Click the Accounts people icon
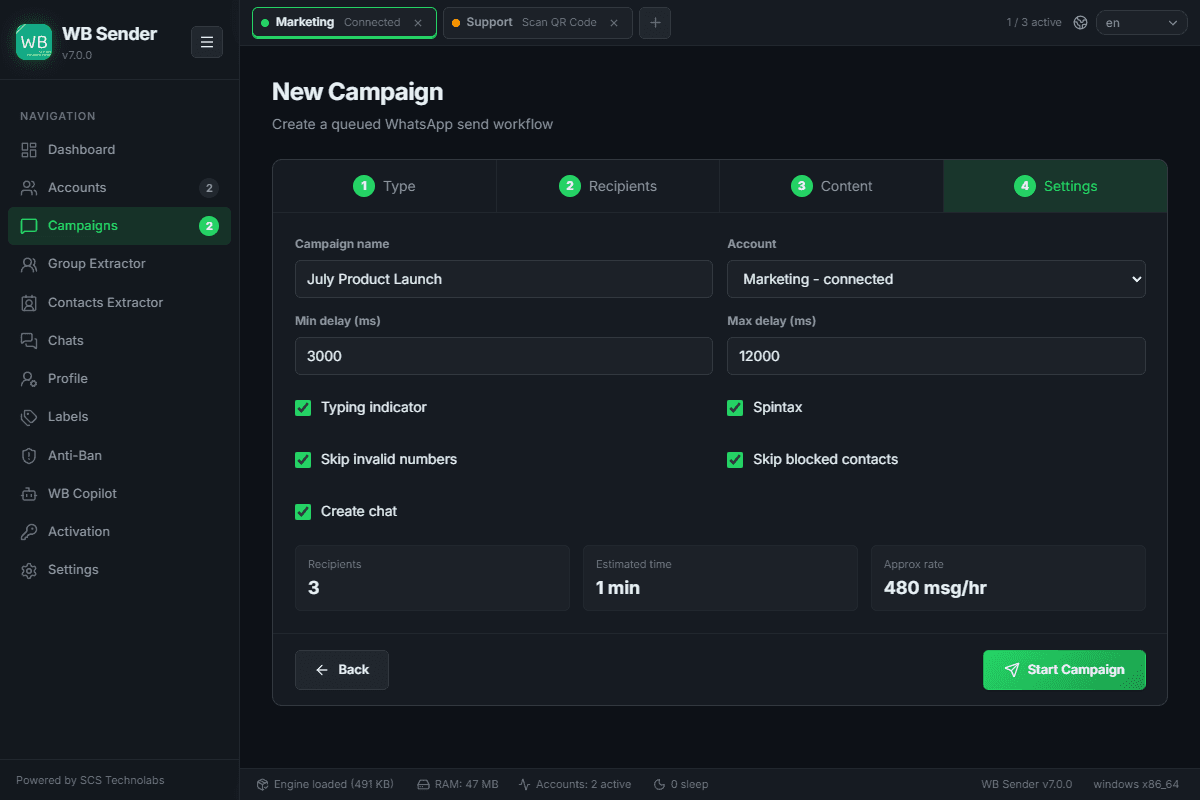 coord(29,188)
